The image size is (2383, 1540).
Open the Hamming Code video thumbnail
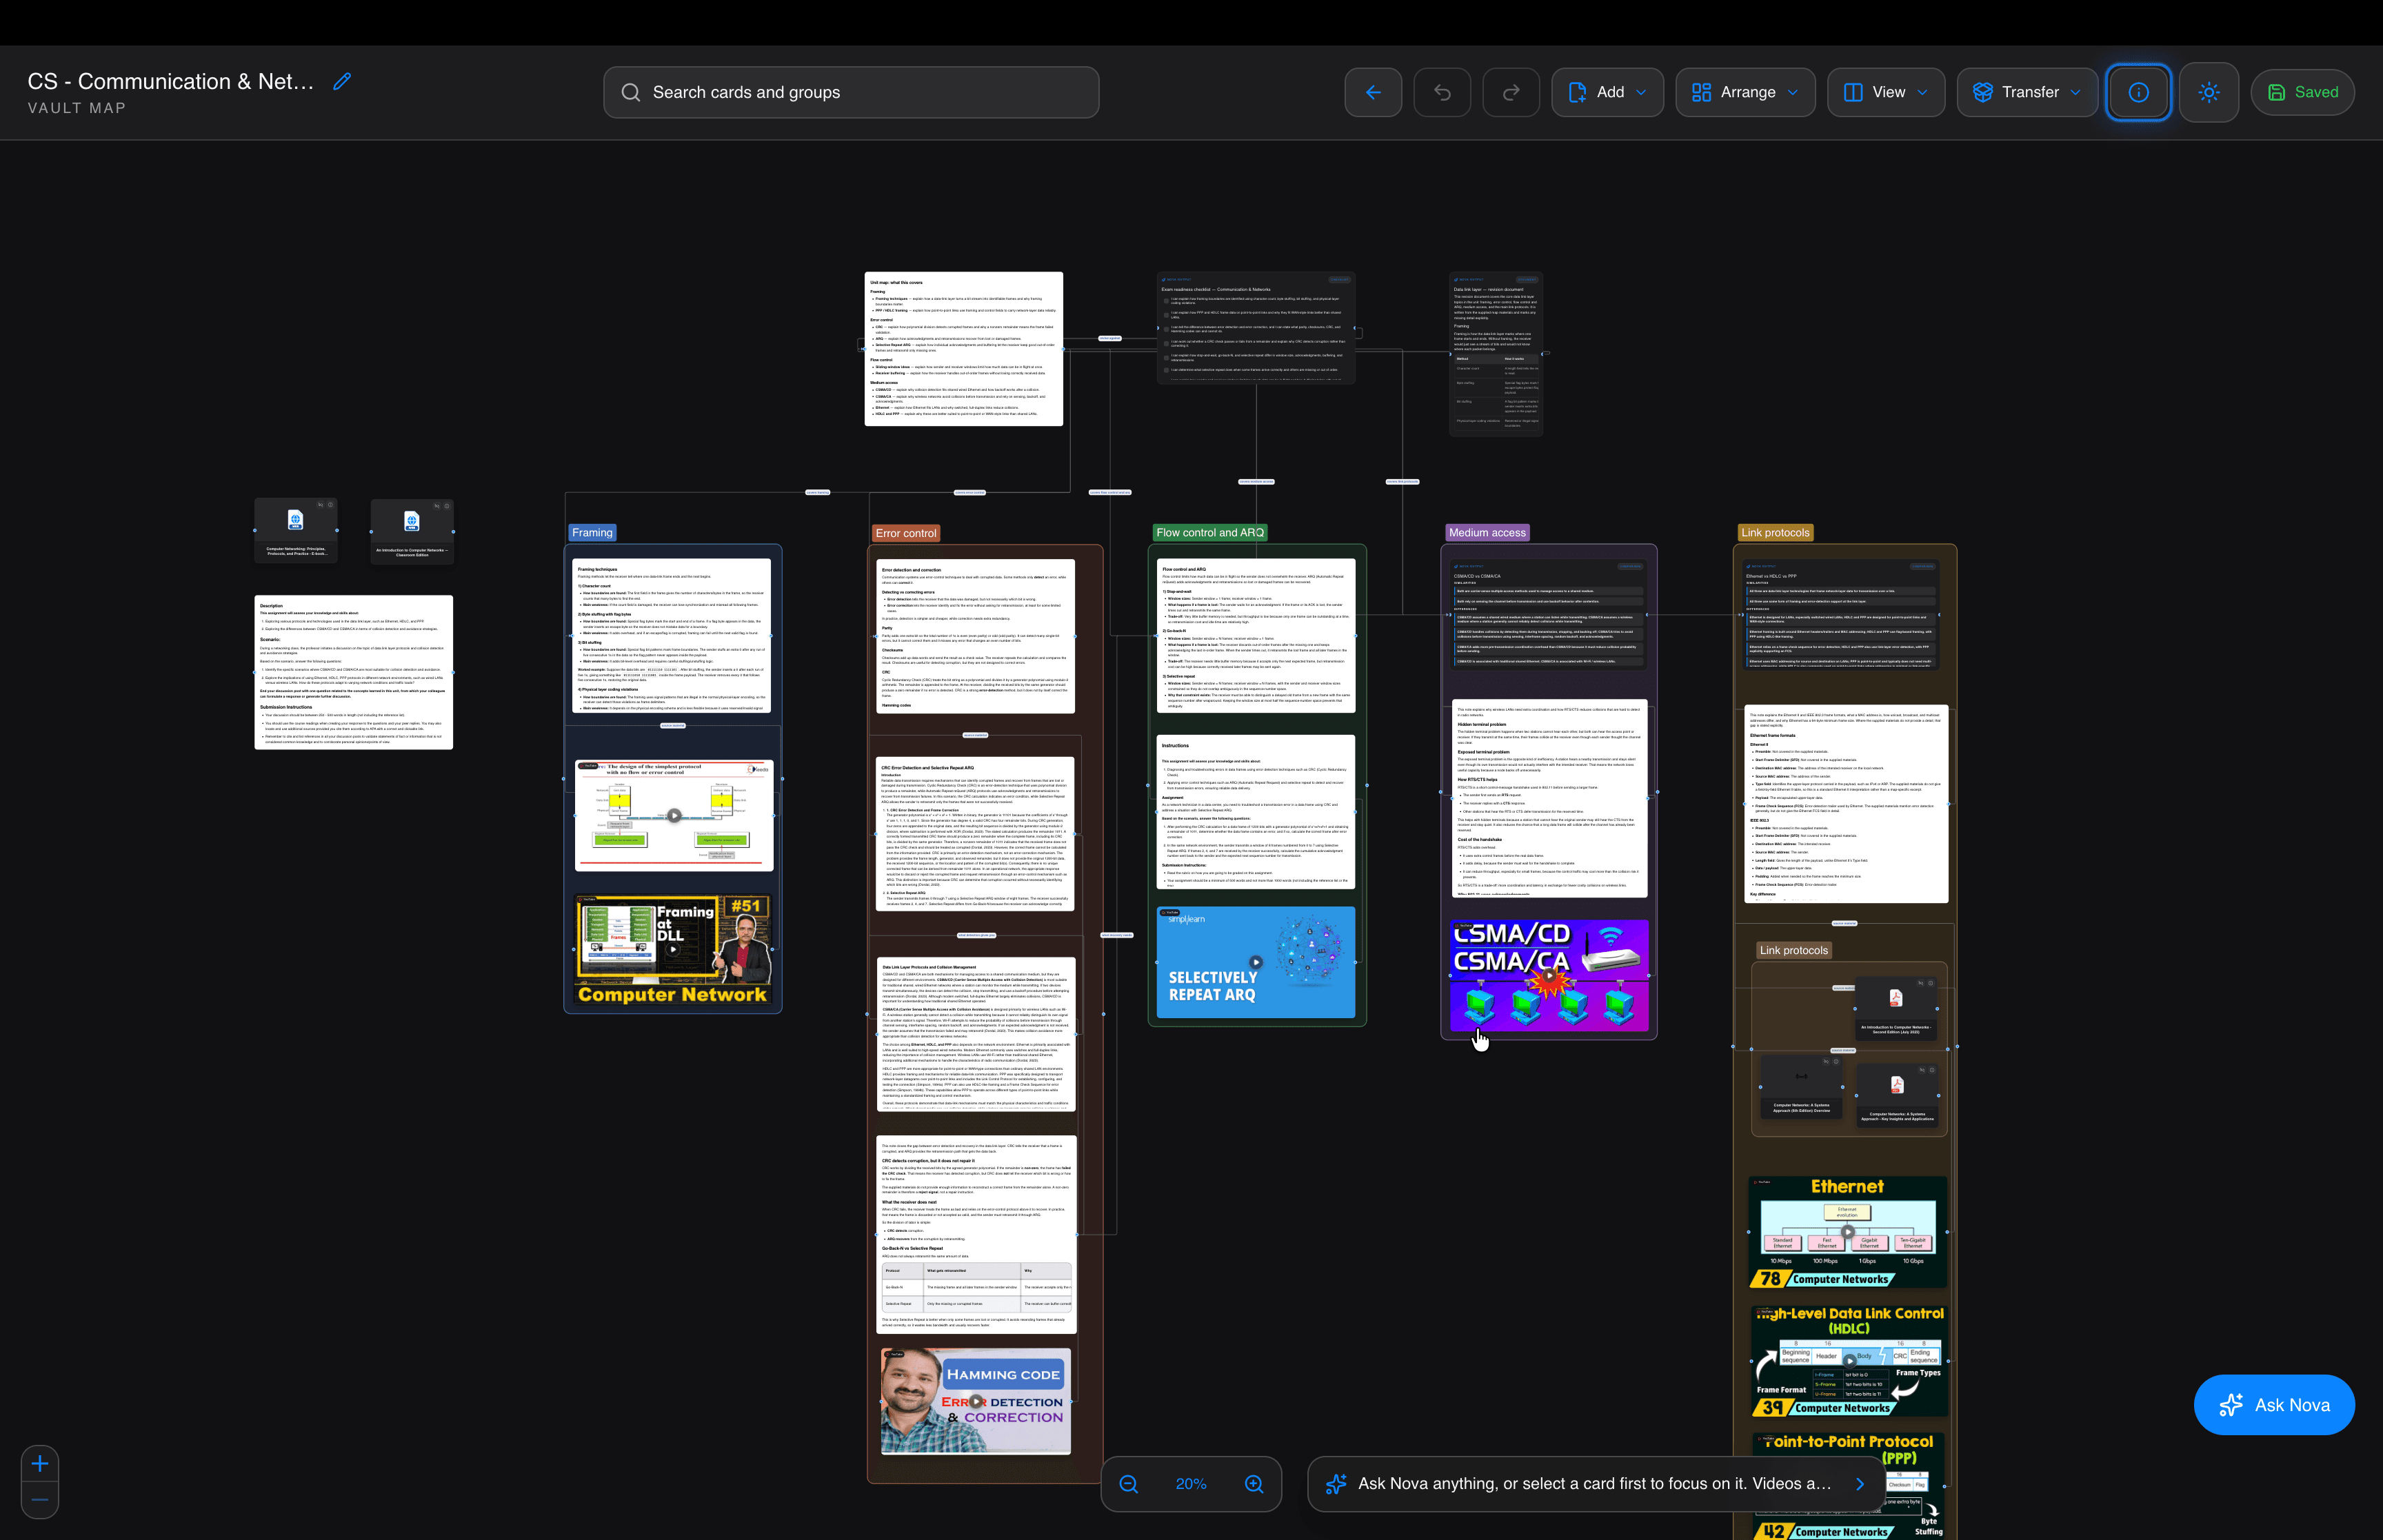coord(976,1401)
